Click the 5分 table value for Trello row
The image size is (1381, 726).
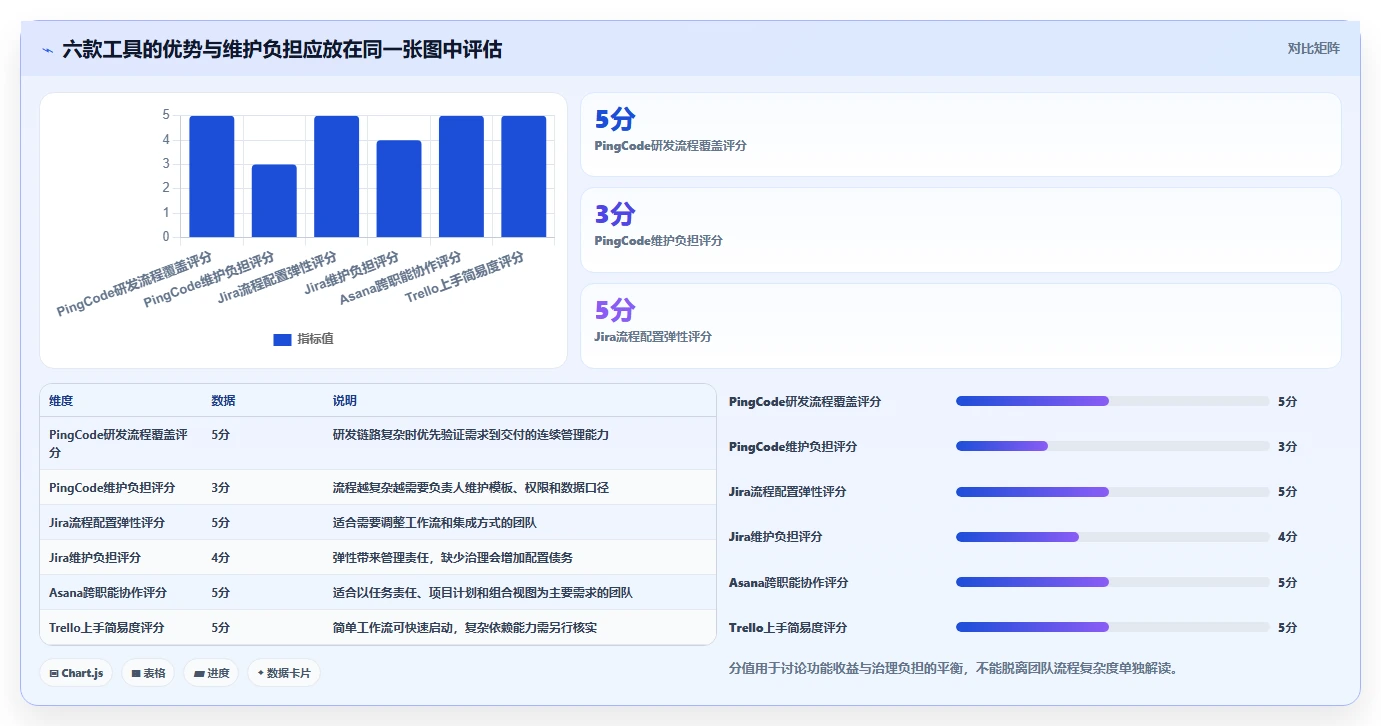[x=221, y=628]
